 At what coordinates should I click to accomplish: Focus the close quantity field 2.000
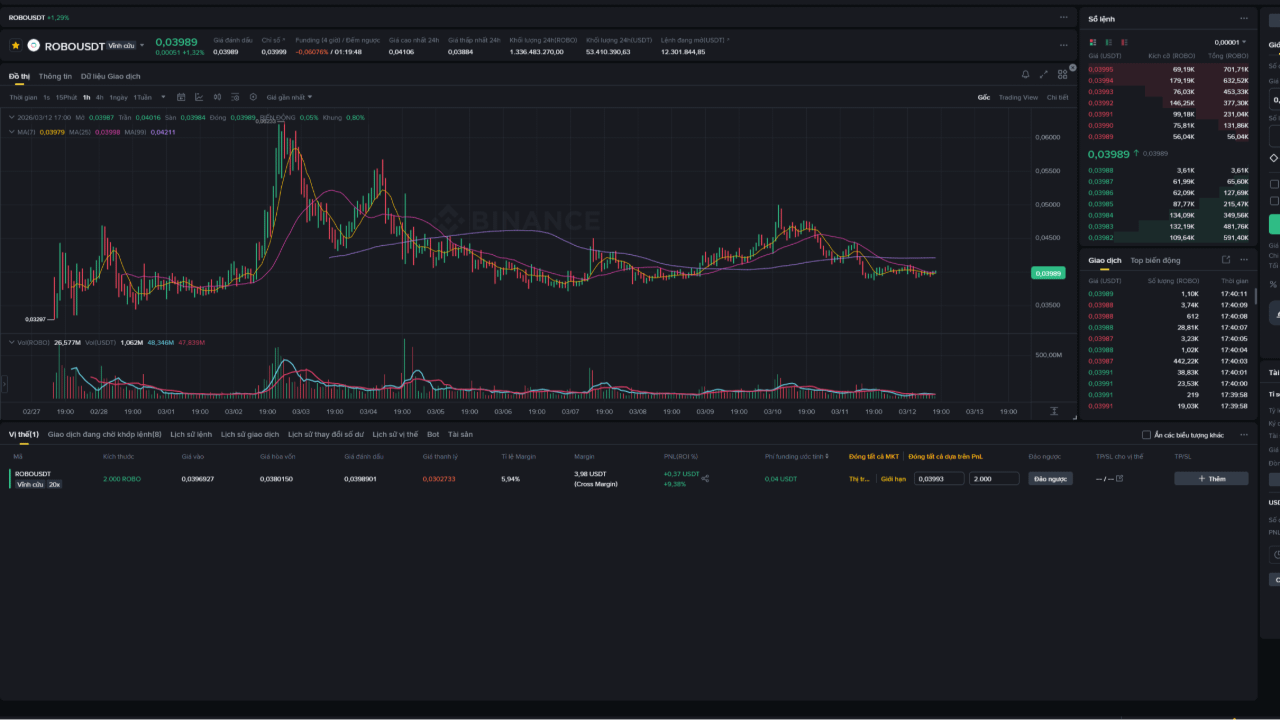(x=994, y=479)
